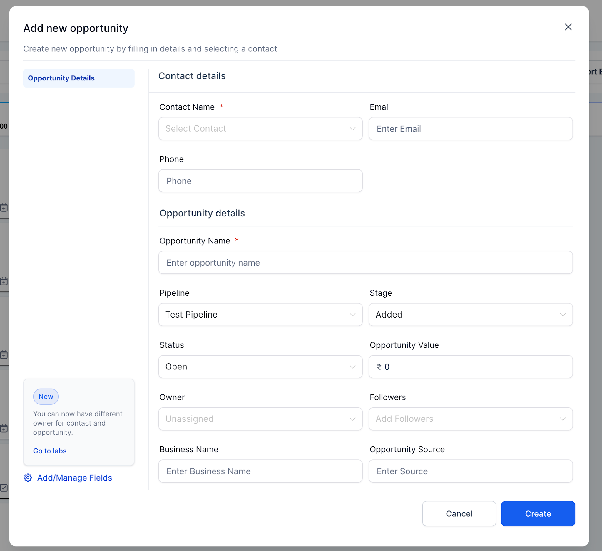The width and height of the screenshot is (602, 551).
Task: Click the Test Pipeline chevron arrow
Action: [352, 315]
